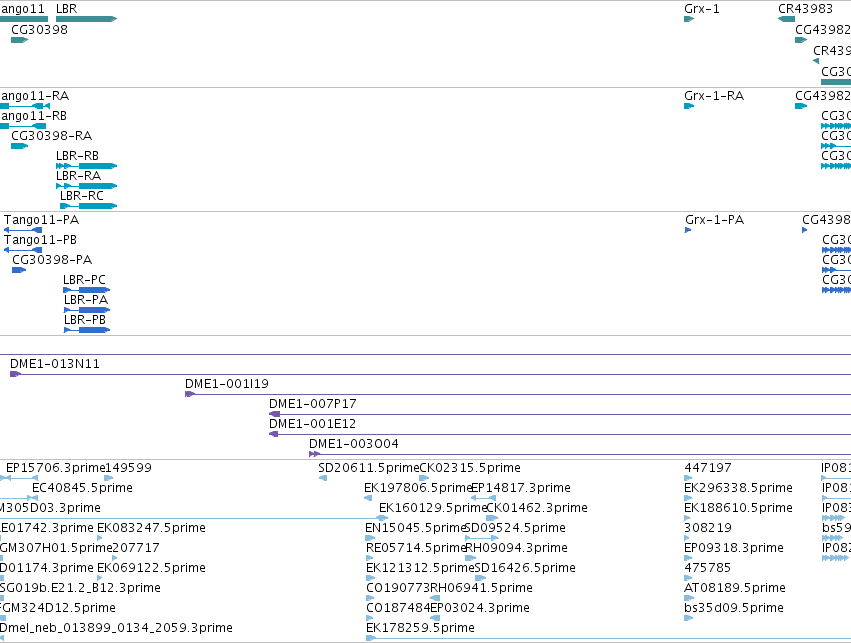Click EST label bs35d09.5prime

point(734,608)
